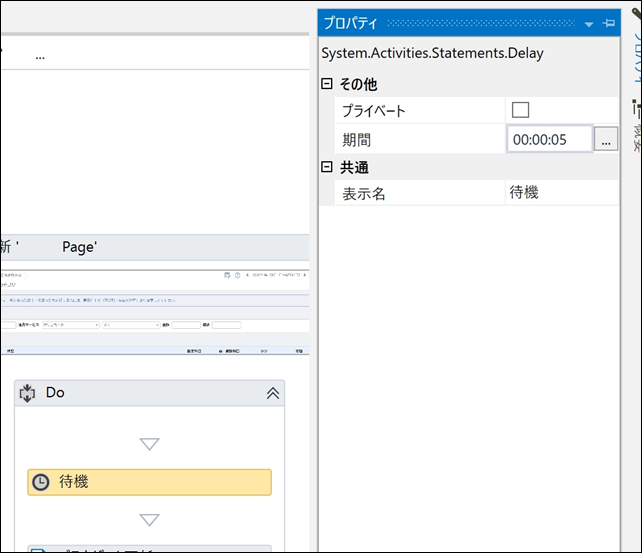Open the 概要 side tab
Image resolution: width=642 pixels, height=553 pixels.
tap(636, 126)
